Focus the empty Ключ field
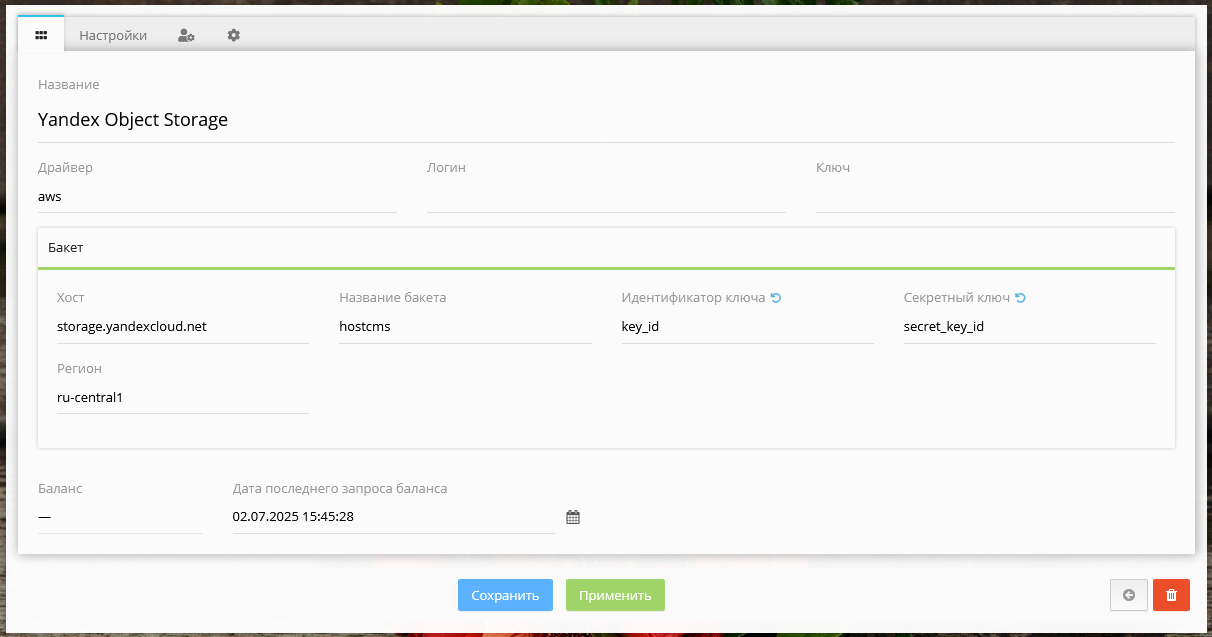The width and height of the screenshot is (1212, 637). pyautogui.click(x=995, y=197)
